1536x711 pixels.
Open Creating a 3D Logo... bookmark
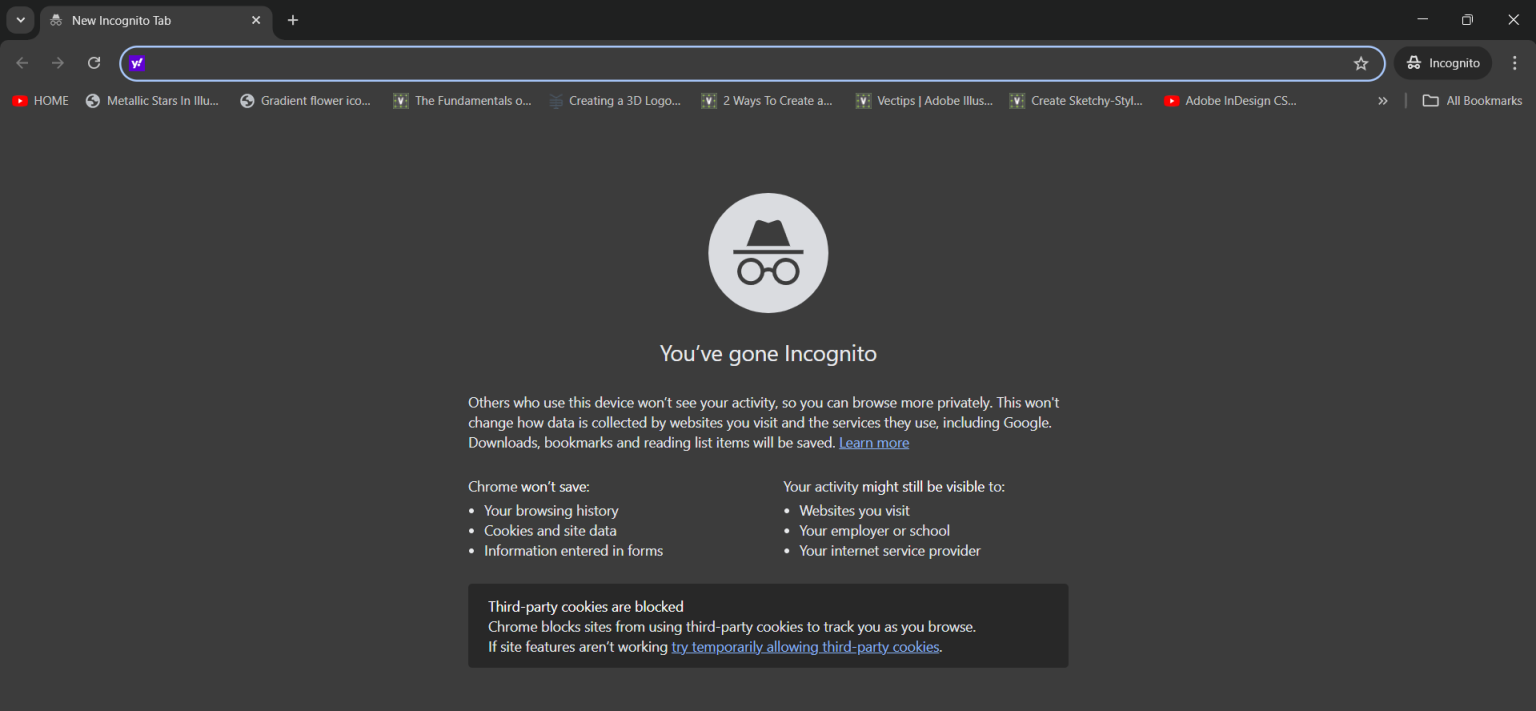(615, 101)
